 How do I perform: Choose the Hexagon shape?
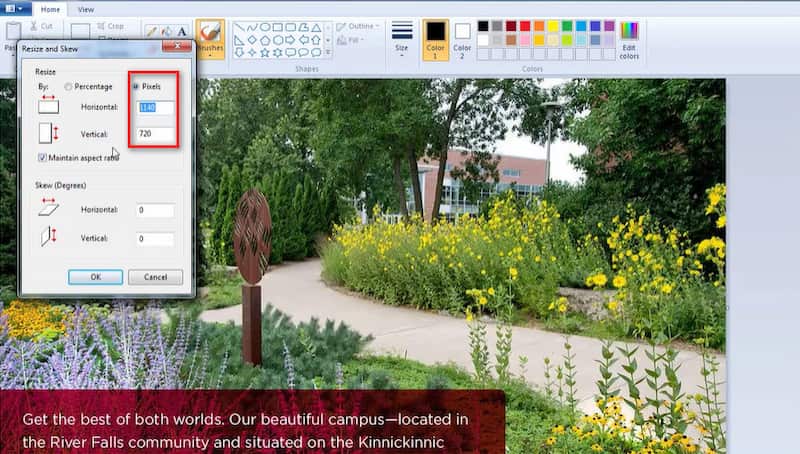278,40
